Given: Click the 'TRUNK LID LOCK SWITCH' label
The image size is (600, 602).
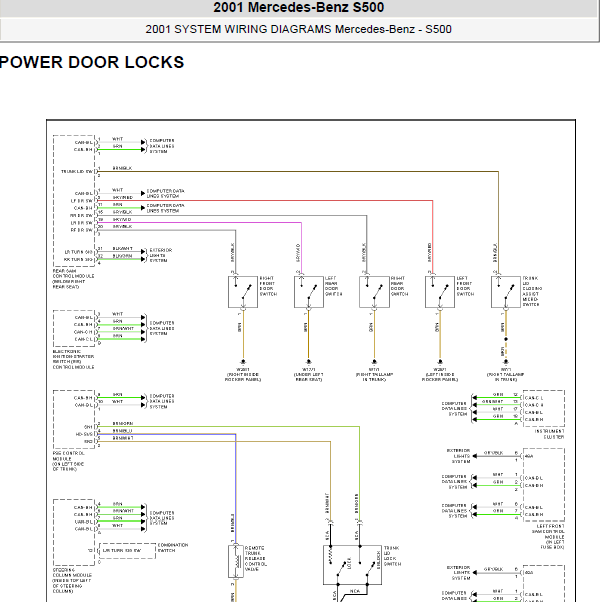Looking at the screenshot, I should (392, 556).
